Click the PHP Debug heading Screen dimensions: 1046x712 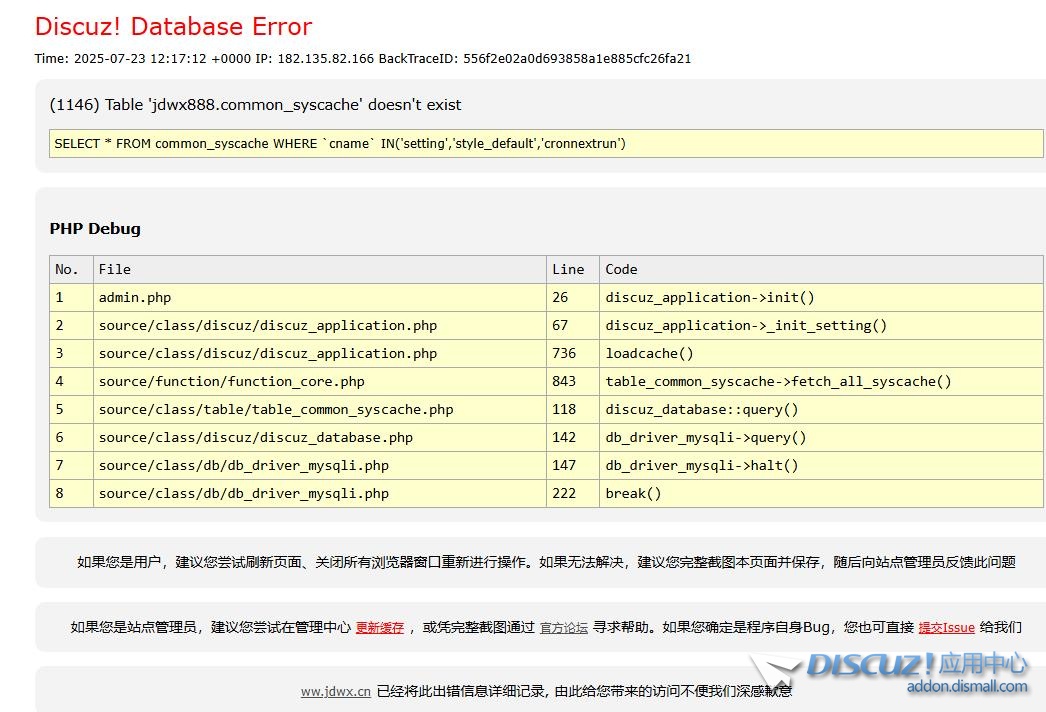click(x=95, y=229)
